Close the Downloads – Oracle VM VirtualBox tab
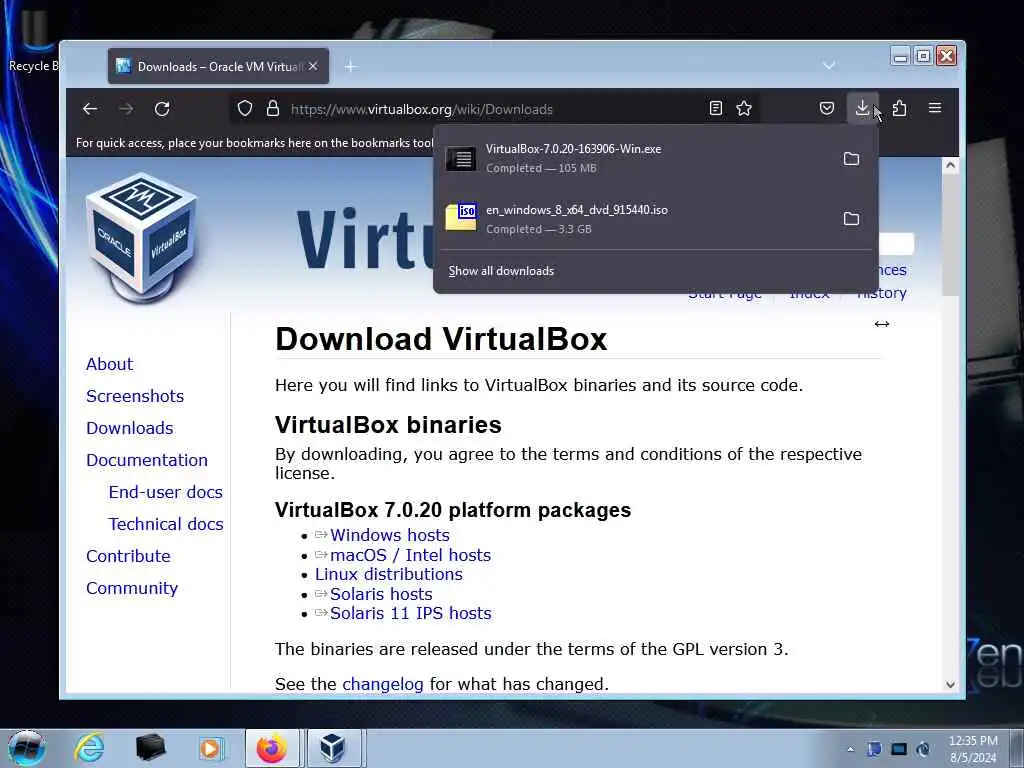The image size is (1024, 768). 313,66
